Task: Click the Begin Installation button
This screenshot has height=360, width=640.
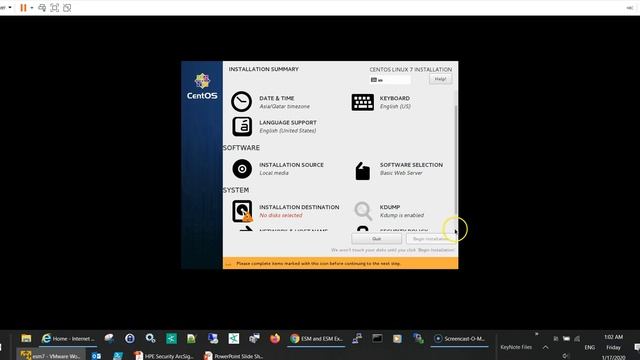Action: [431, 238]
